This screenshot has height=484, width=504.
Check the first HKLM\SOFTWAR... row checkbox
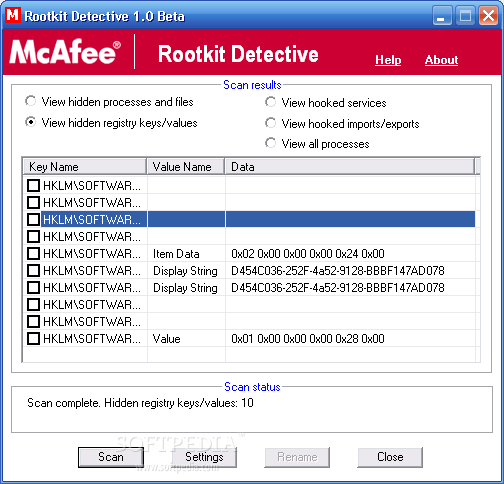33,185
